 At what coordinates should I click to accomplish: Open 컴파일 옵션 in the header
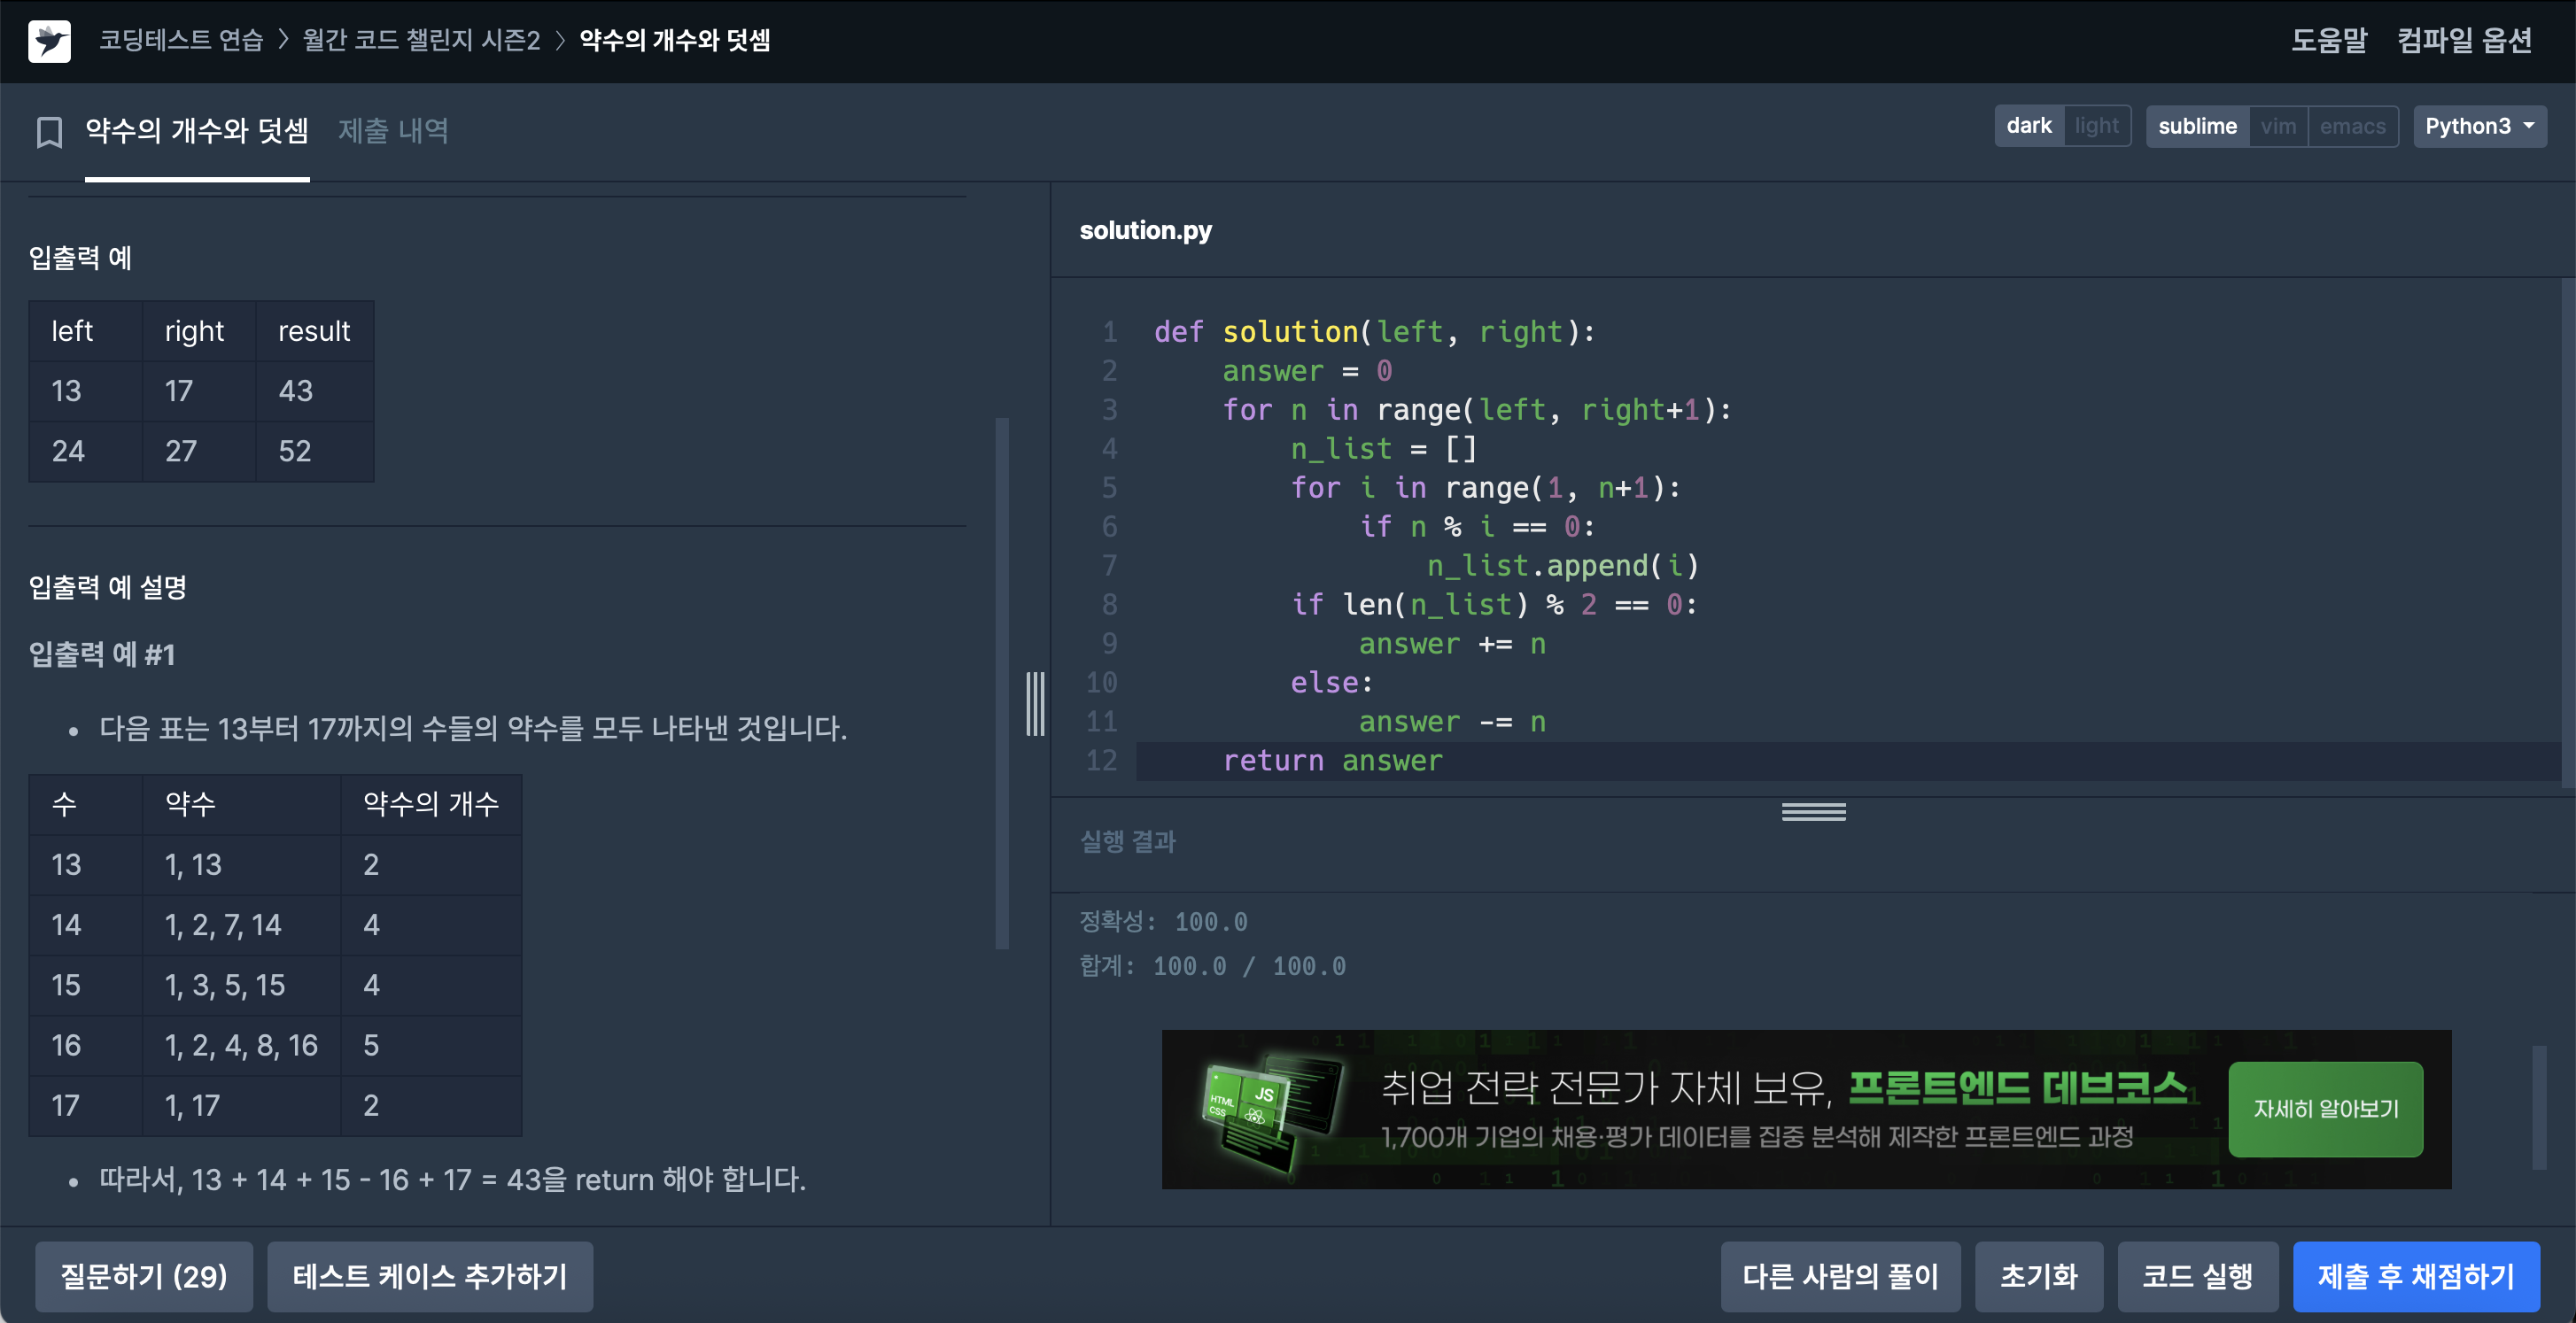2464,40
